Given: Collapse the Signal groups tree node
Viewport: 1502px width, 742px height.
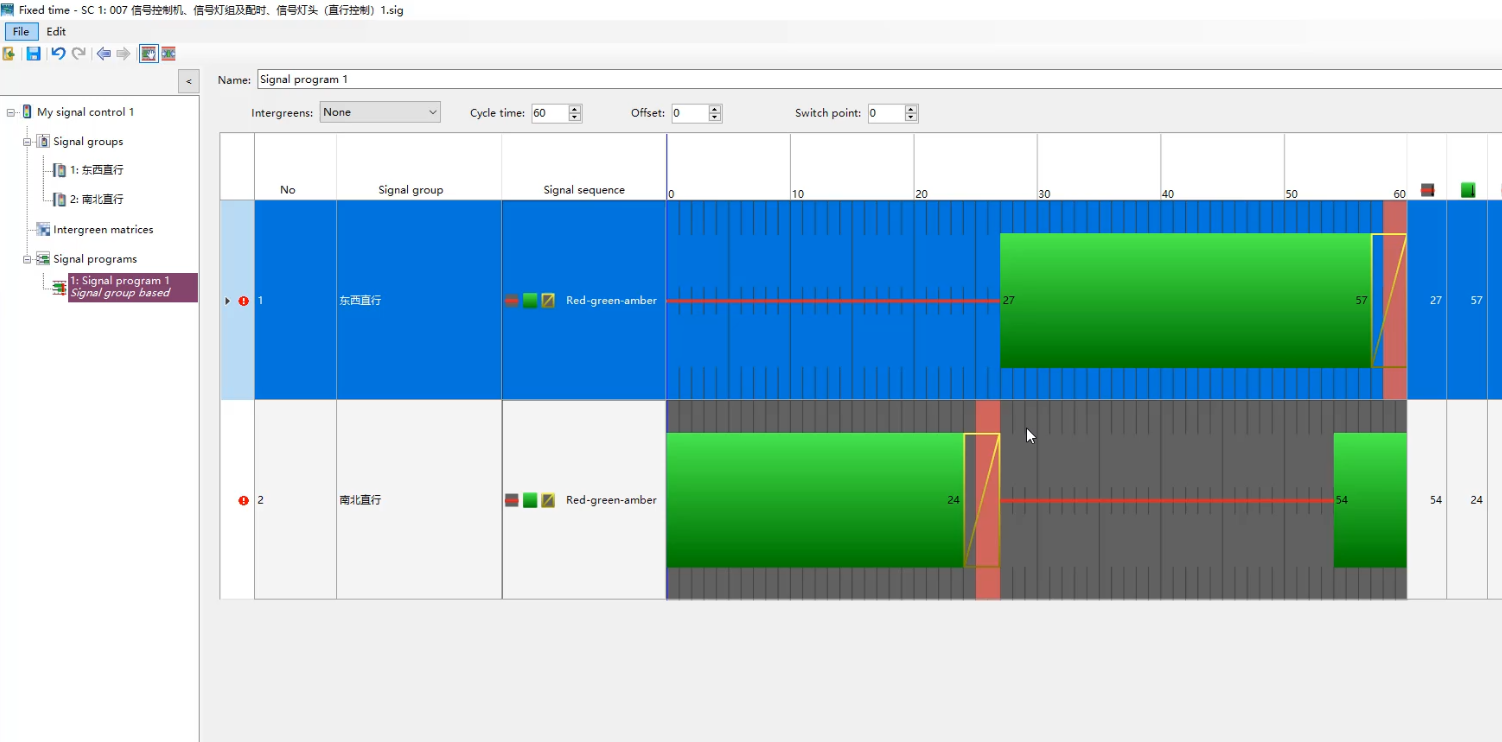Looking at the screenshot, I should click(x=28, y=142).
